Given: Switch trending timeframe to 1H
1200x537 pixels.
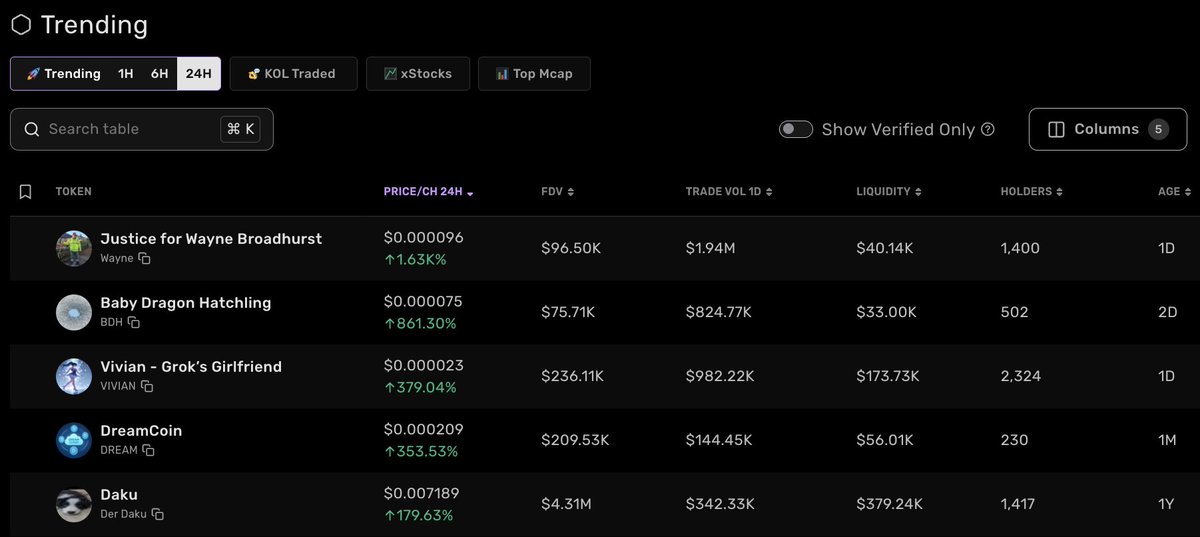Looking at the screenshot, I should tap(126, 74).
